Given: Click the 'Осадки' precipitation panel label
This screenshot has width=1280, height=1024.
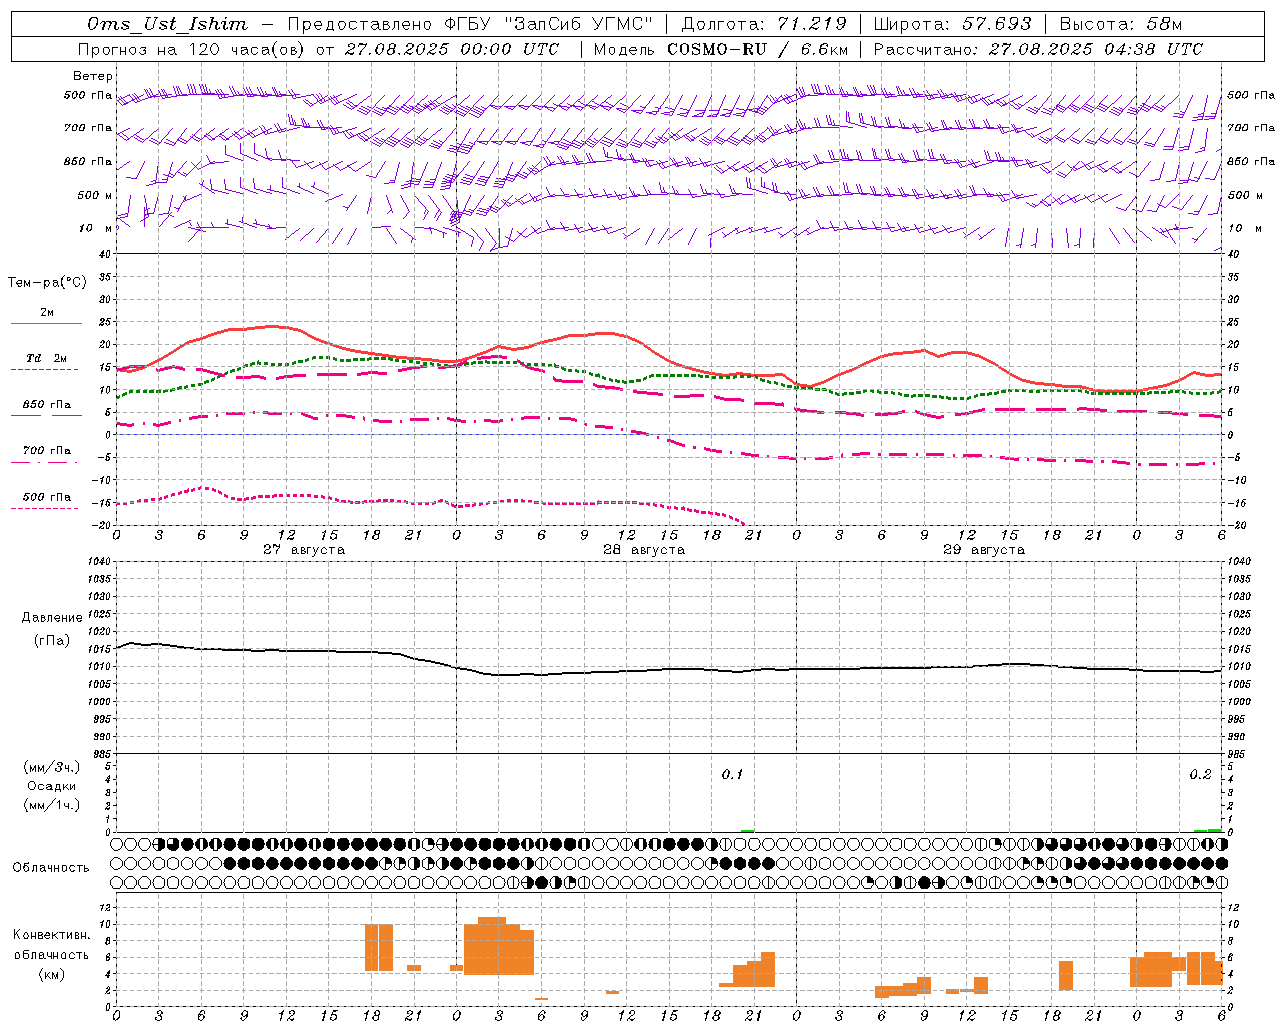Looking at the screenshot, I should [x=52, y=786].
